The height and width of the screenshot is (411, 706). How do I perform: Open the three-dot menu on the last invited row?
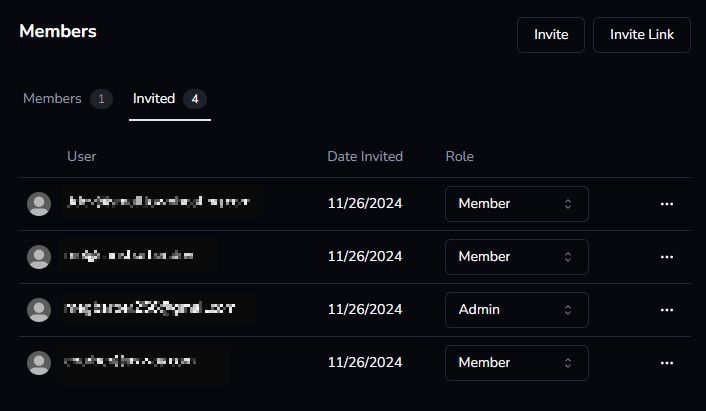click(667, 363)
